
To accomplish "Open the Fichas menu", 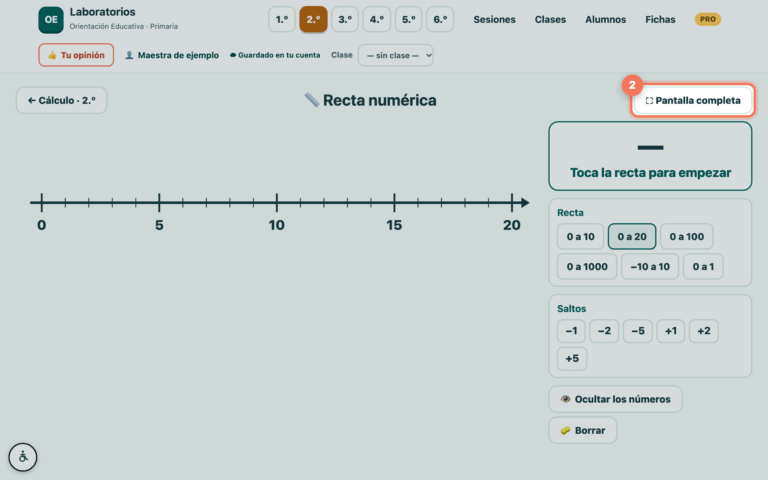I will [660, 20].
